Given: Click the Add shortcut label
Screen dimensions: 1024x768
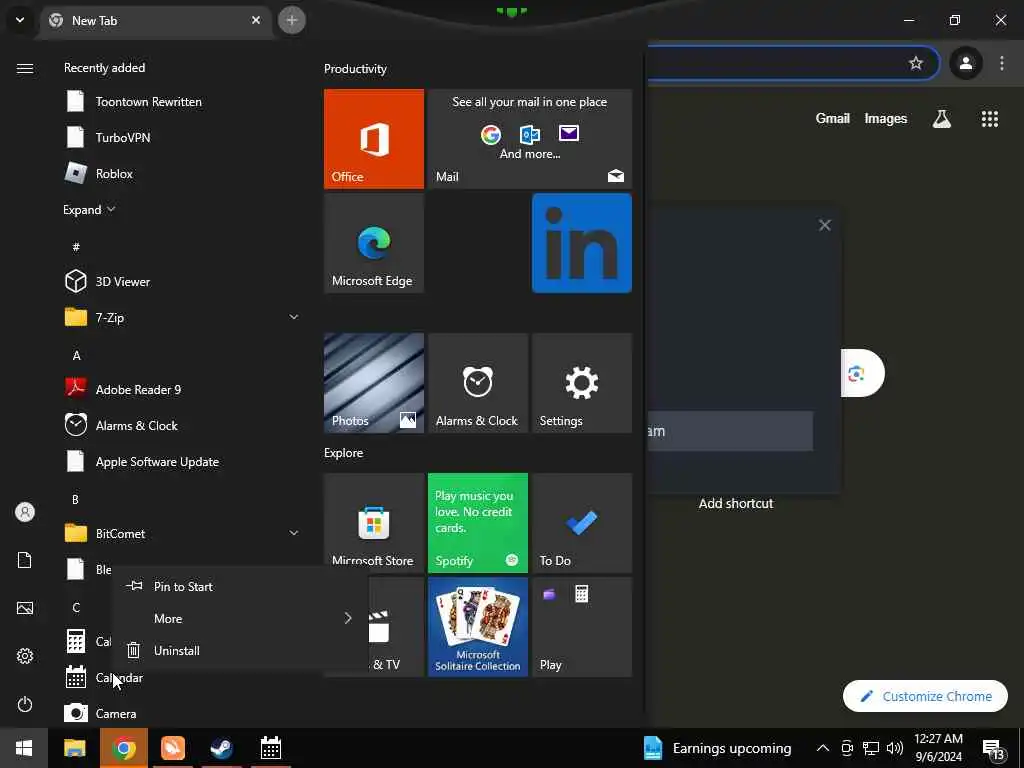Looking at the screenshot, I should coord(736,504).
